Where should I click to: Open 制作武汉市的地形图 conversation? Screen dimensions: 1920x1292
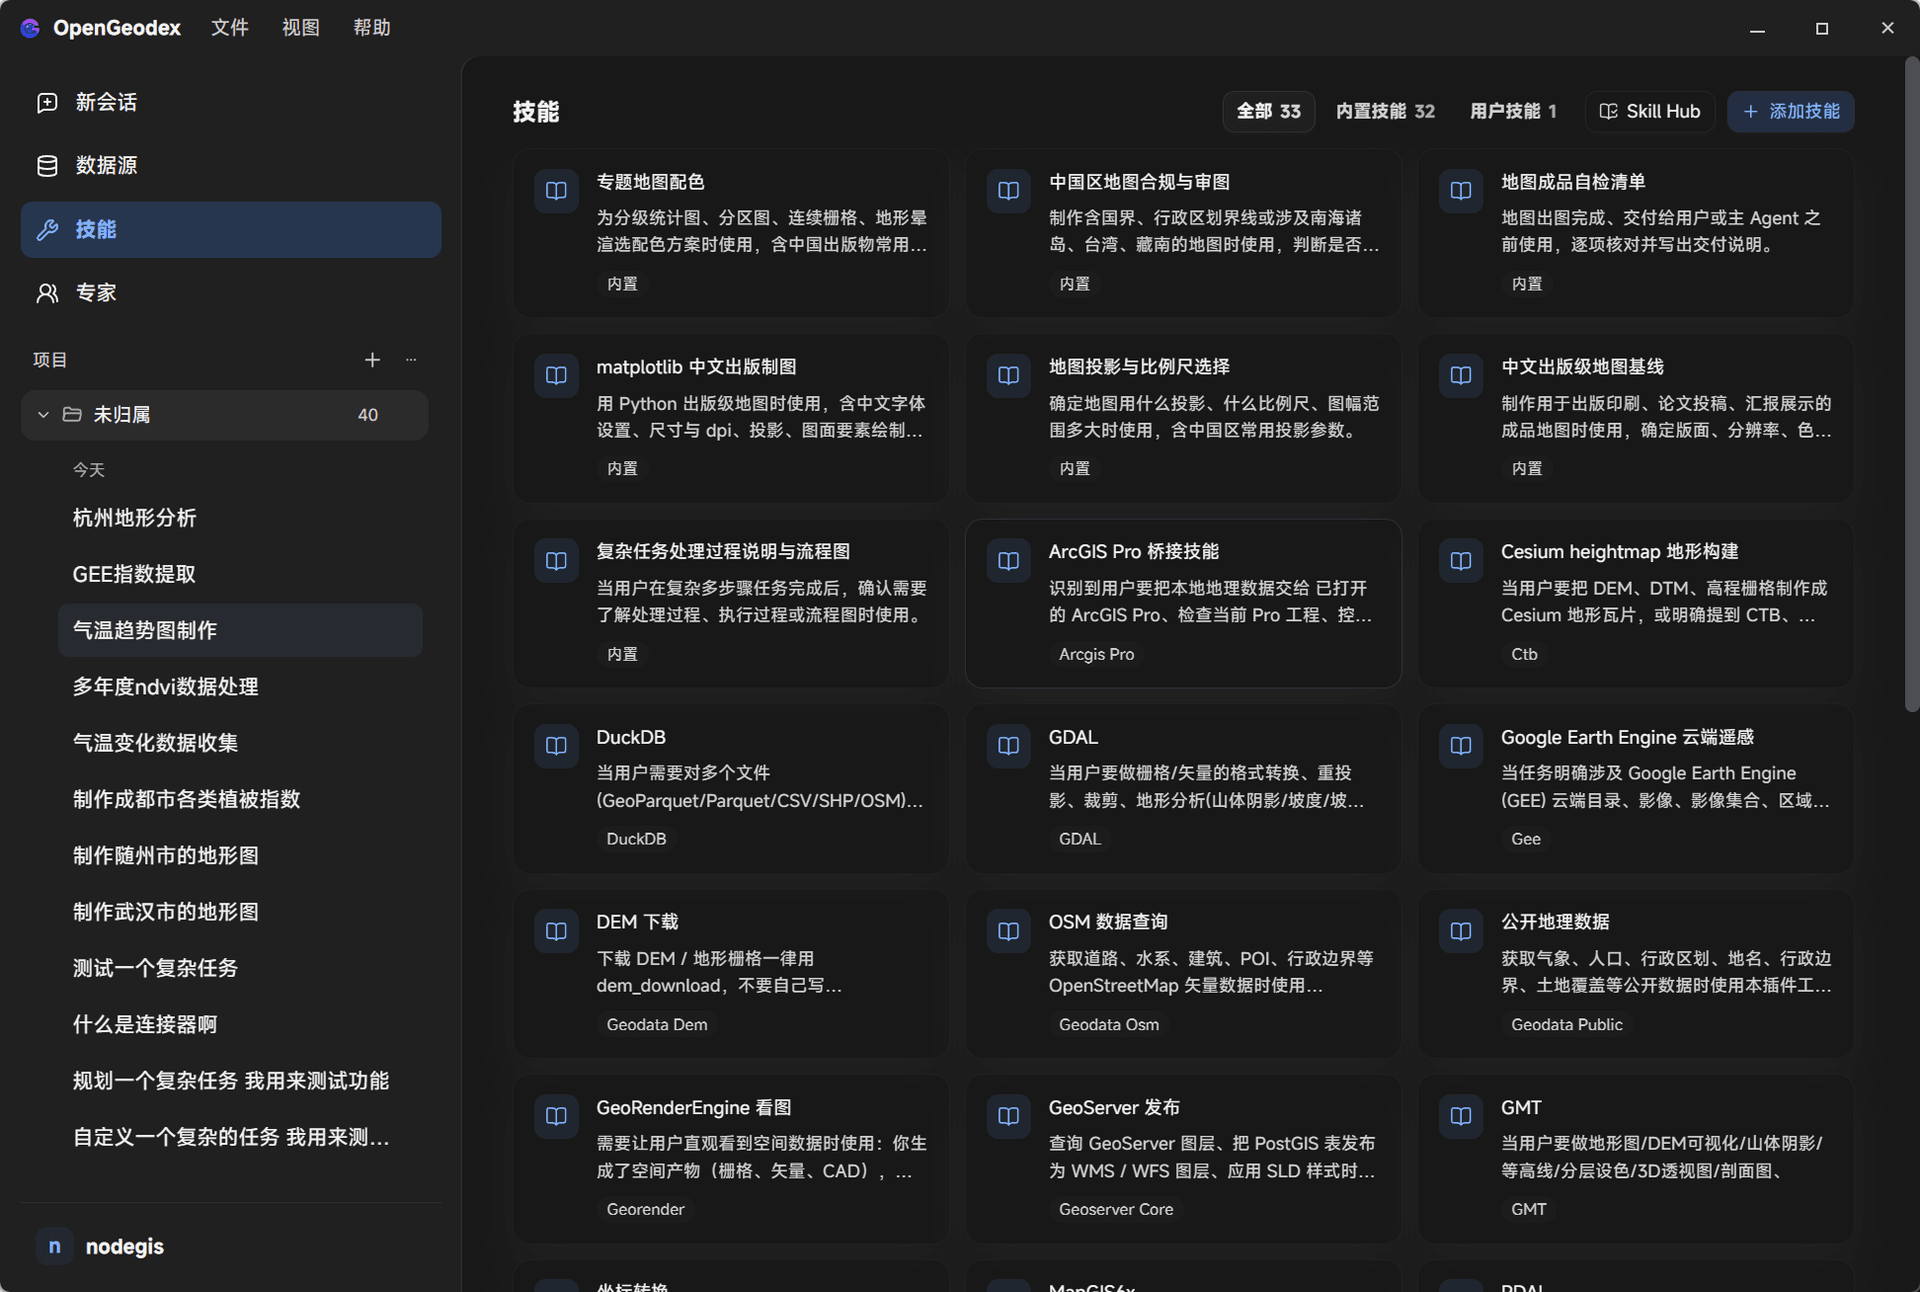(240, 912)
